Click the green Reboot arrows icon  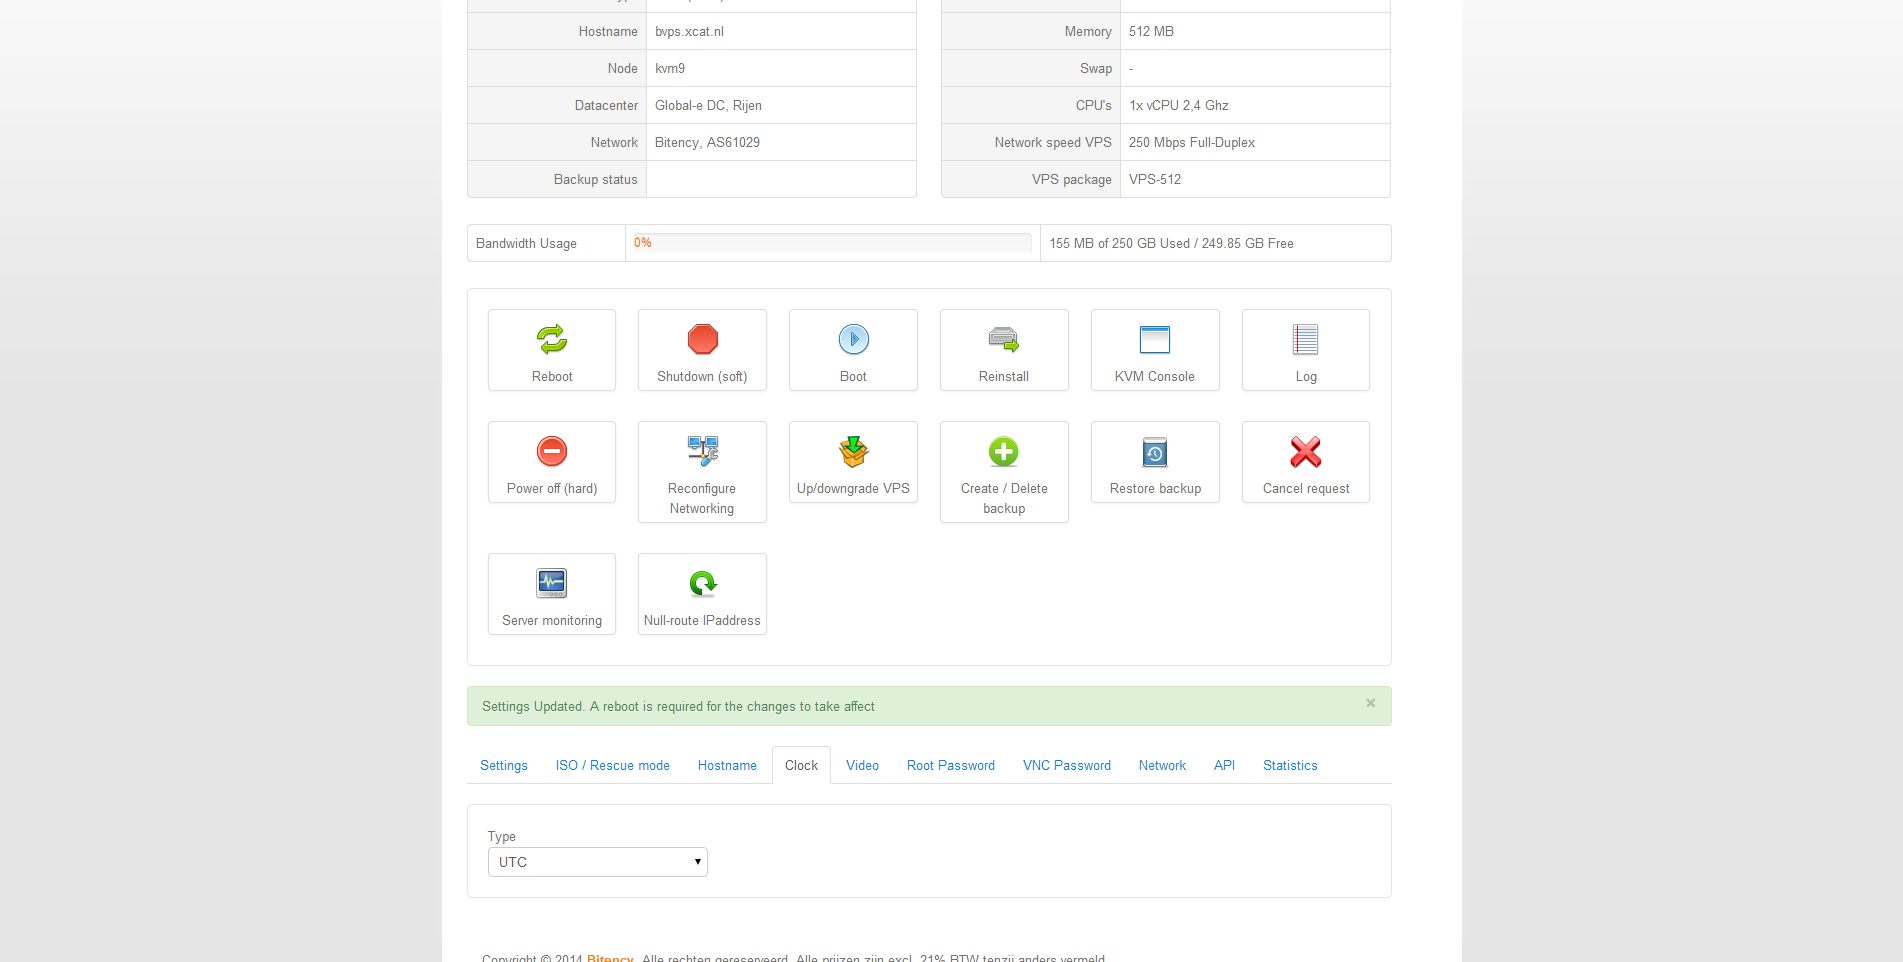point(552,340)
